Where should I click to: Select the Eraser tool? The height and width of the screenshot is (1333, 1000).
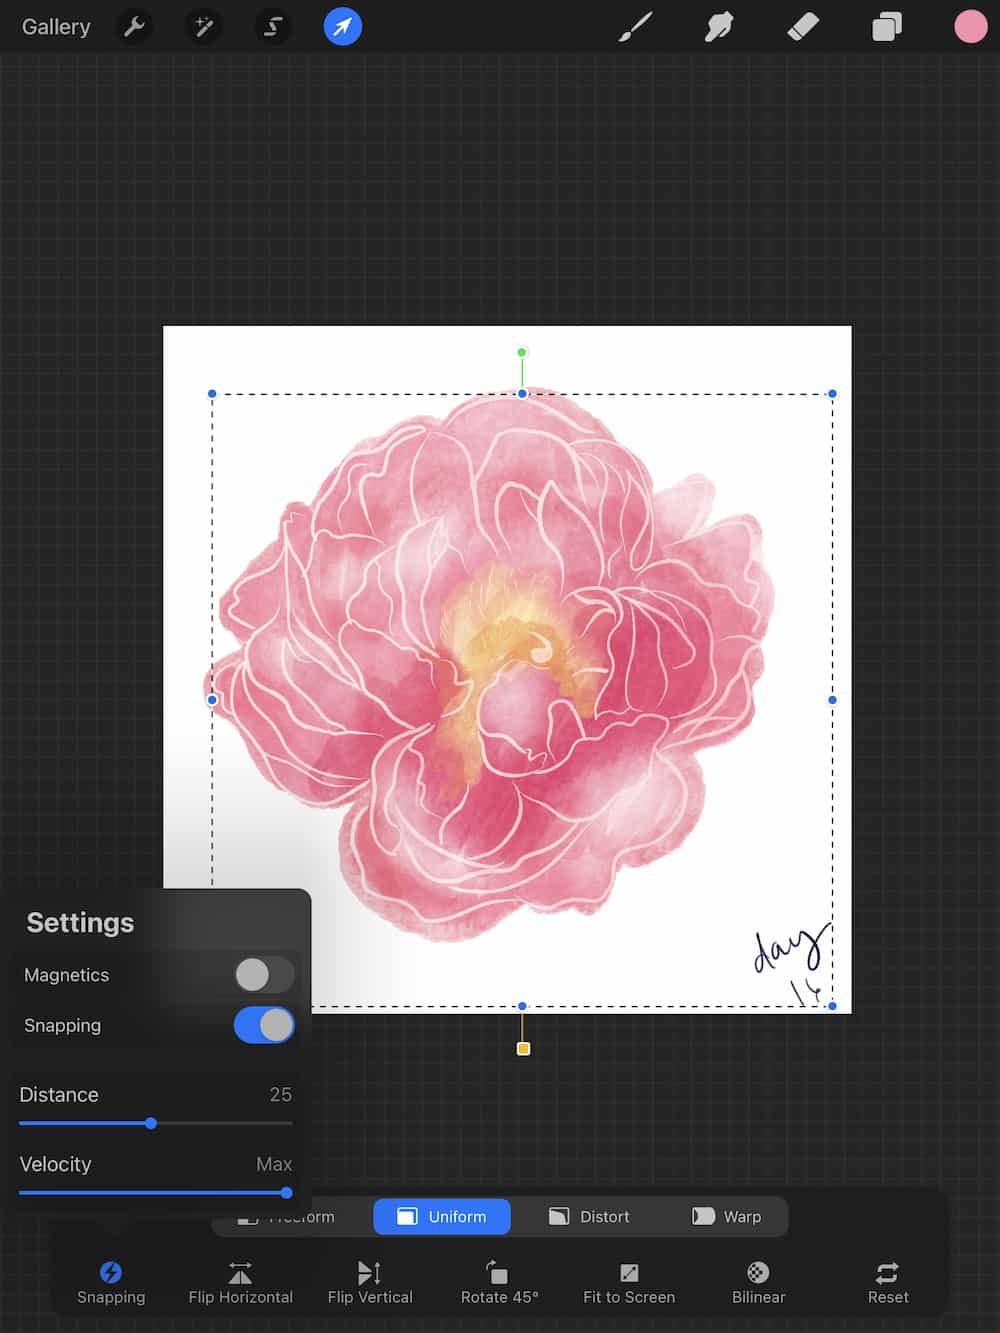803,27
